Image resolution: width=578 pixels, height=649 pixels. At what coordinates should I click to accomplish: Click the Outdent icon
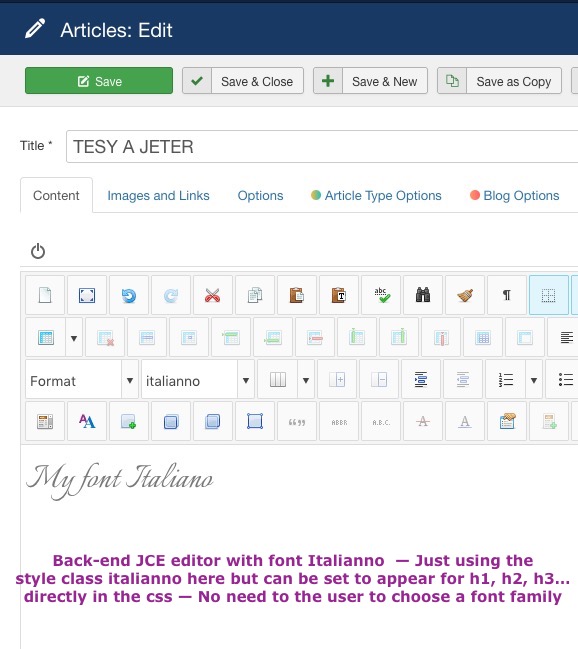click(x=463, y=379)
